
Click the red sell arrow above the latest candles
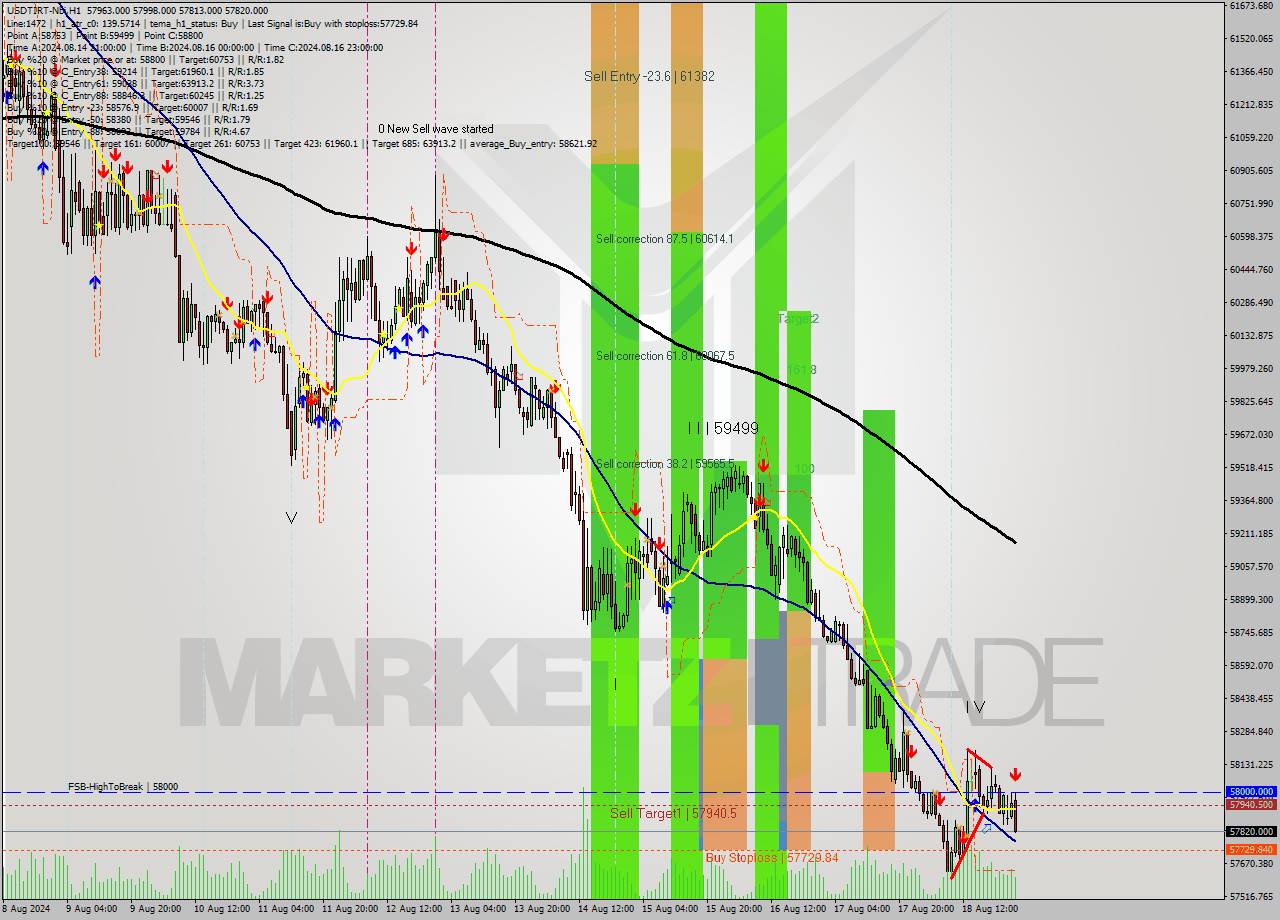tap(1016, 774)
